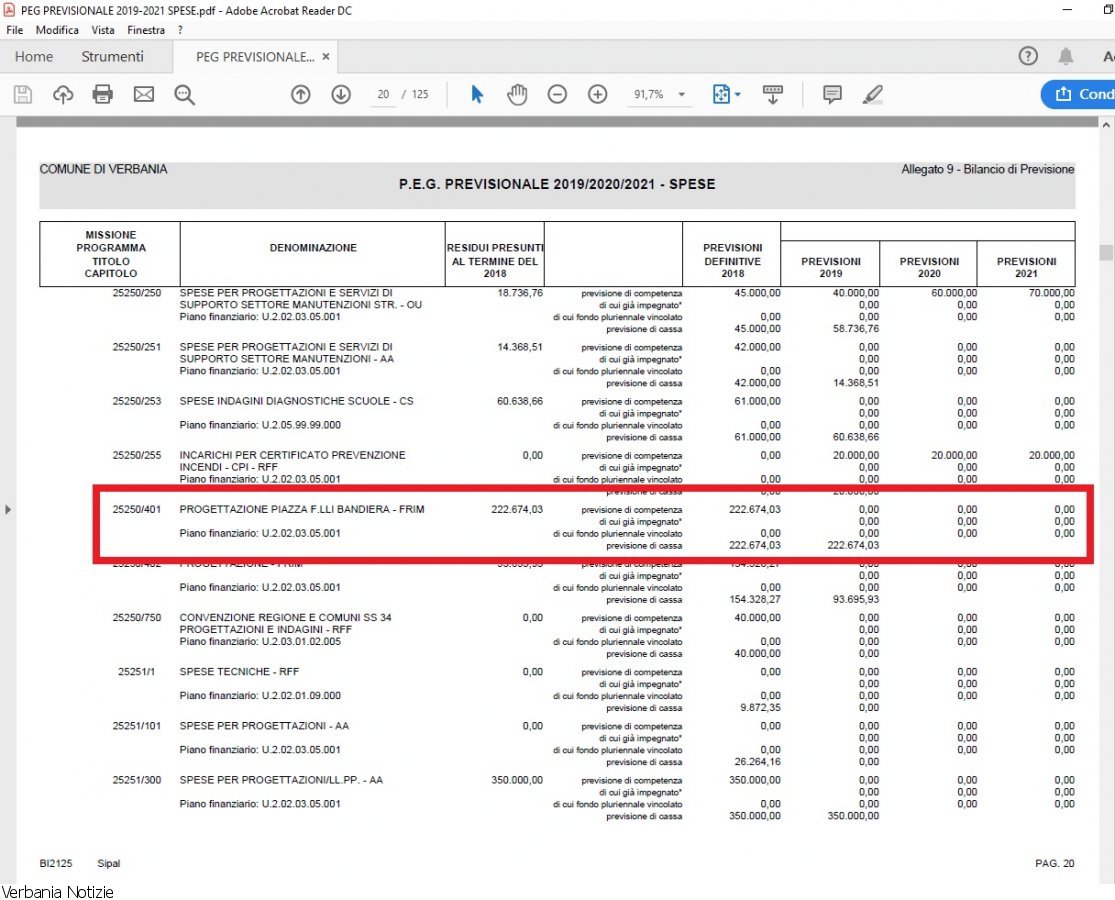1115x900 pixels.
Task: Select the Hand pan tool
Action: 517,94
